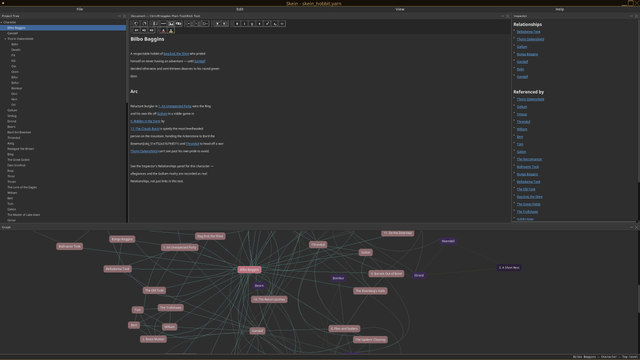Set Heading 1 style with H1 icon

tap(136, 30)
